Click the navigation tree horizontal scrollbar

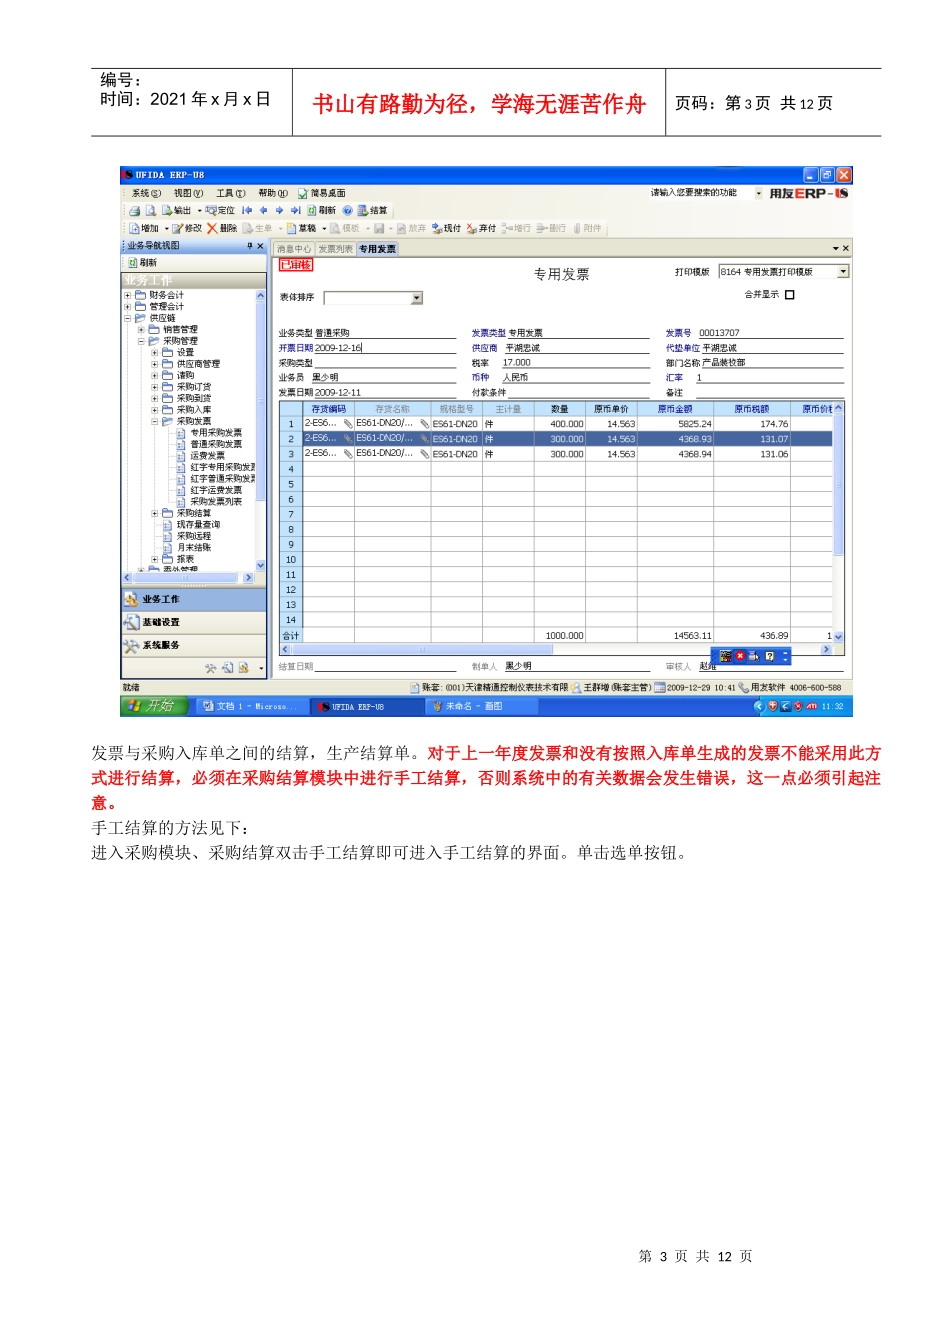tap(187, 578)
